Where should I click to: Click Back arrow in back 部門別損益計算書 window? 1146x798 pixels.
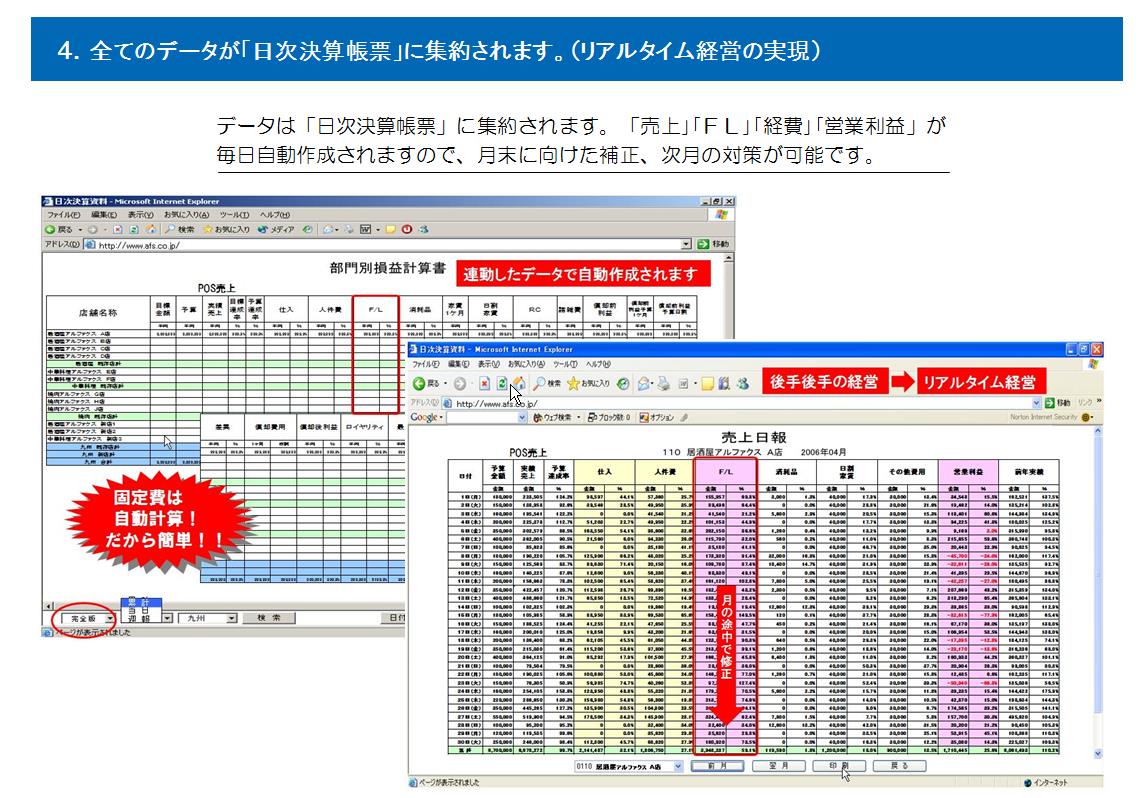(x=50, y=229)
